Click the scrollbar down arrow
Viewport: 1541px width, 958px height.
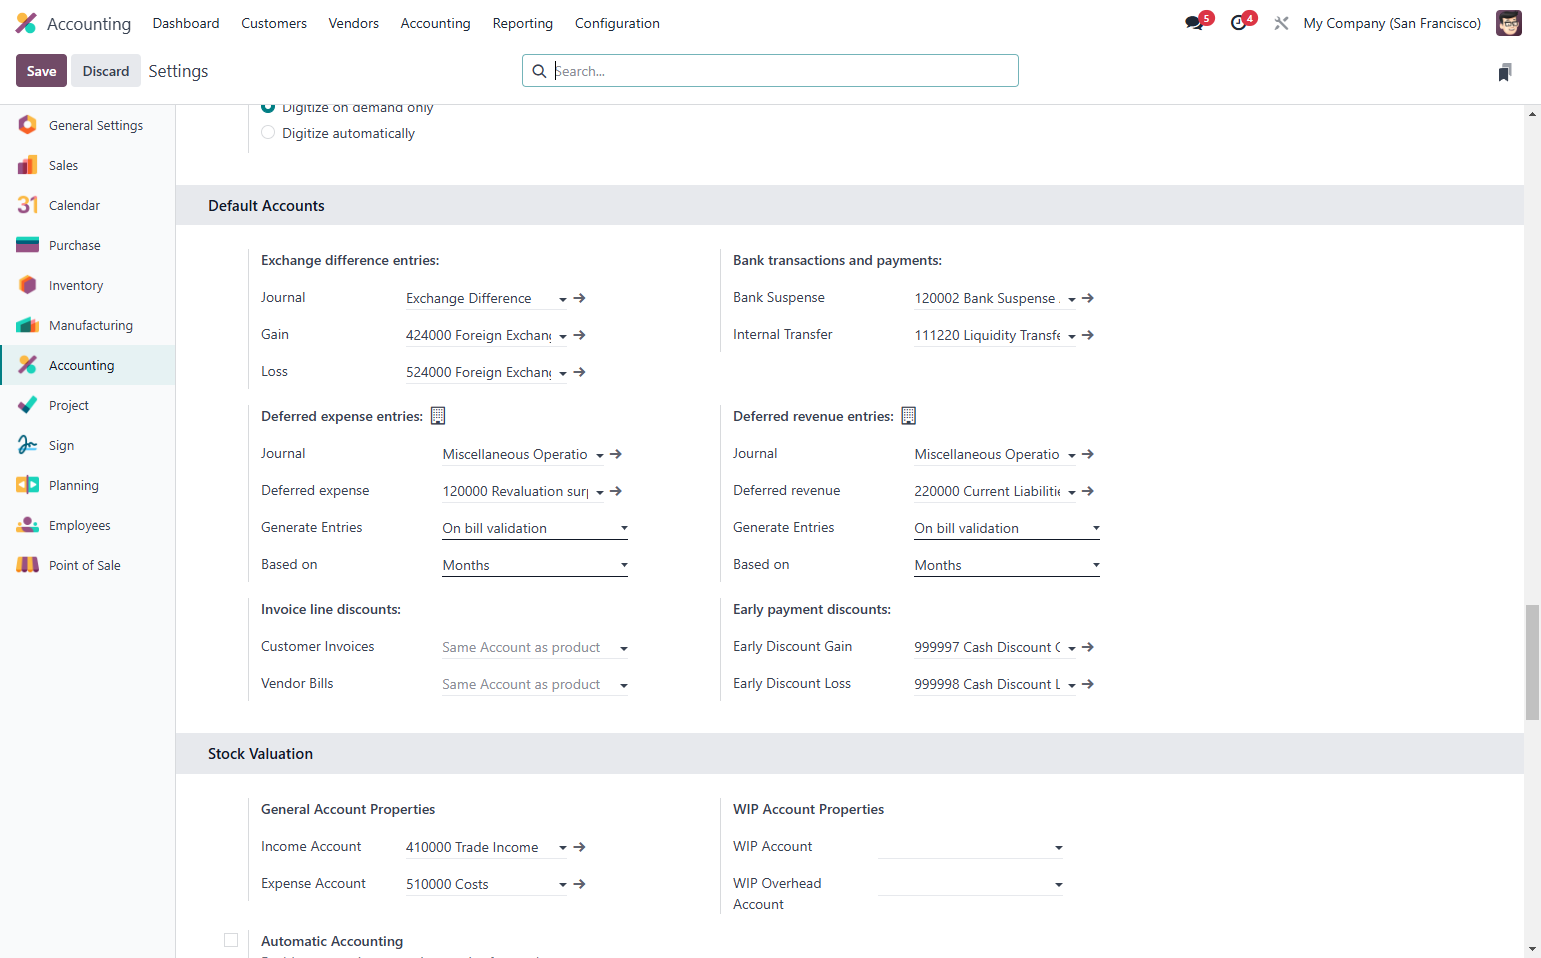click(1532, 949)
